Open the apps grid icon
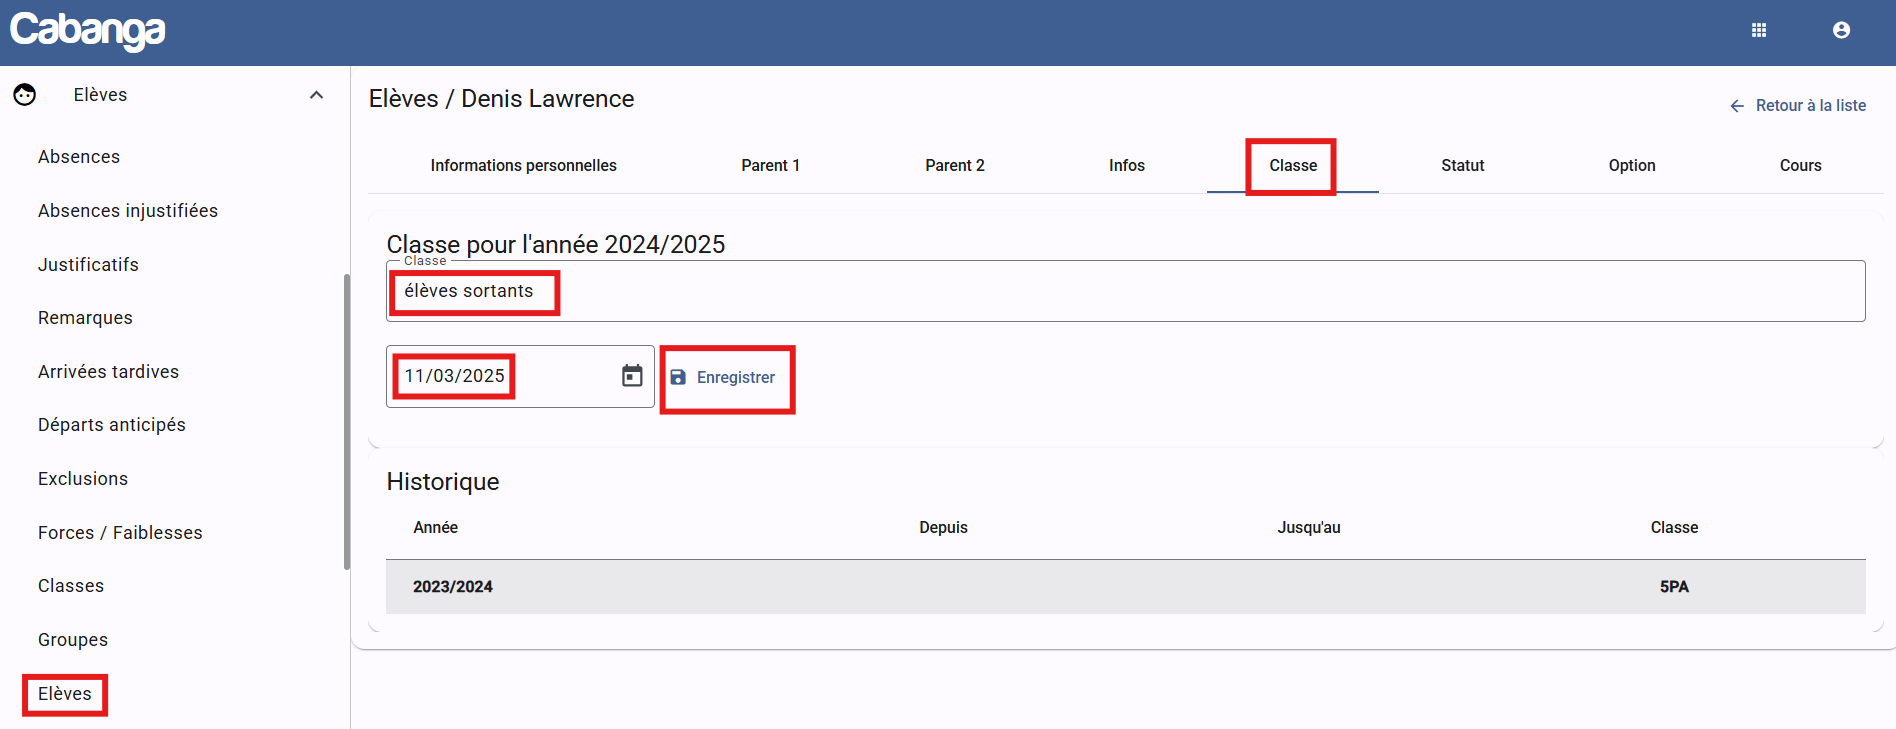 point(1758,30)
